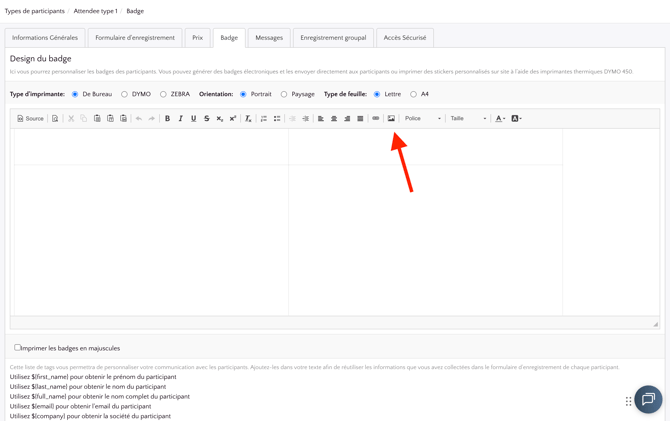The width and height of the screenshot is (670, 421).
Task: Open the Police font dropdown
Action: 422,119
